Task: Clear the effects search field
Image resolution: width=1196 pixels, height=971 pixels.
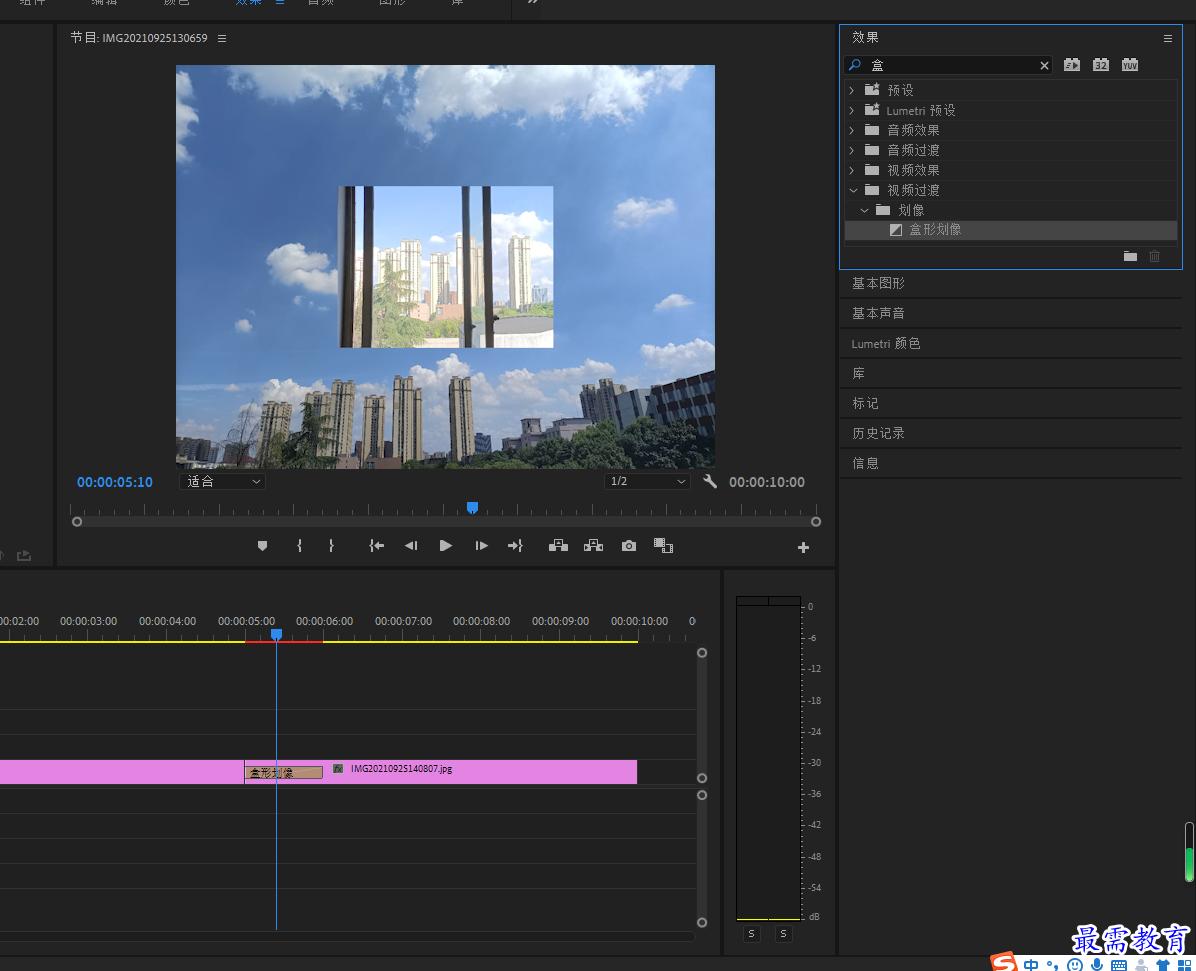Action: pyautogui.click(x=1044, y=66)
